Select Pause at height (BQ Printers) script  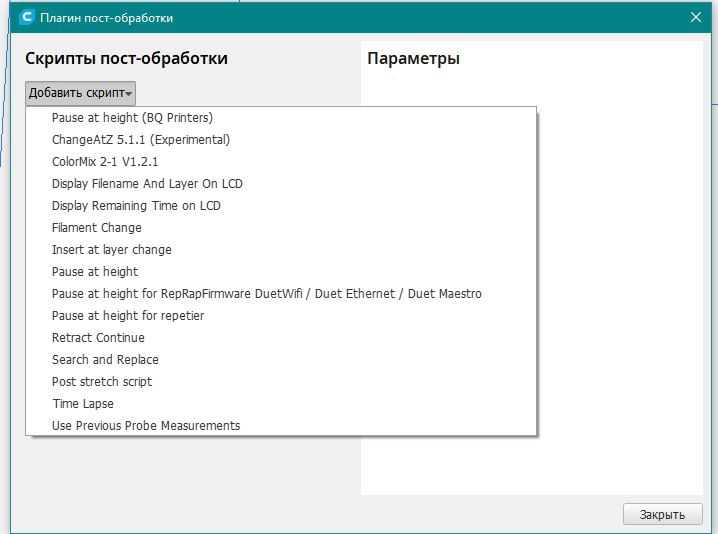tap(281, 118)
